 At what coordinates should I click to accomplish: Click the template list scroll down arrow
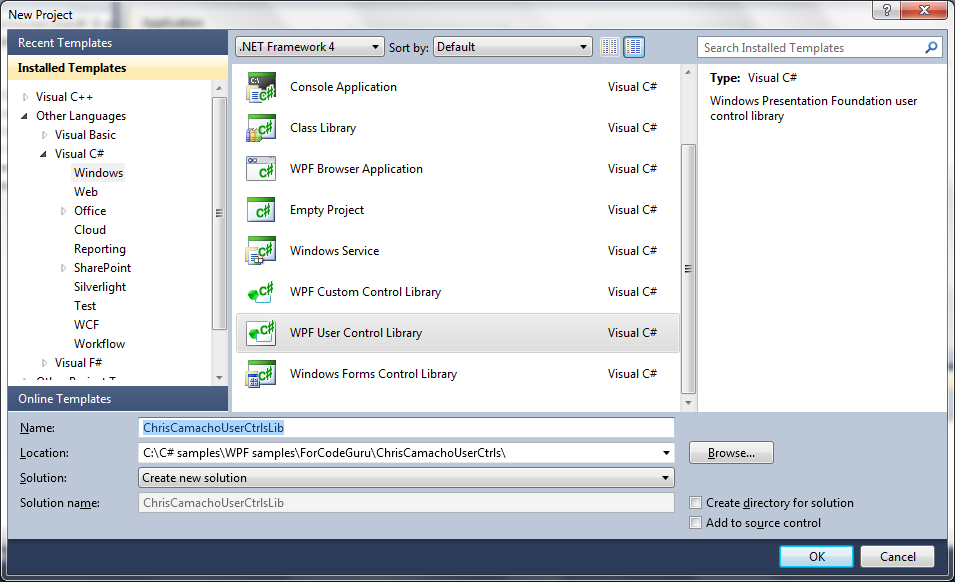(688, 402)
